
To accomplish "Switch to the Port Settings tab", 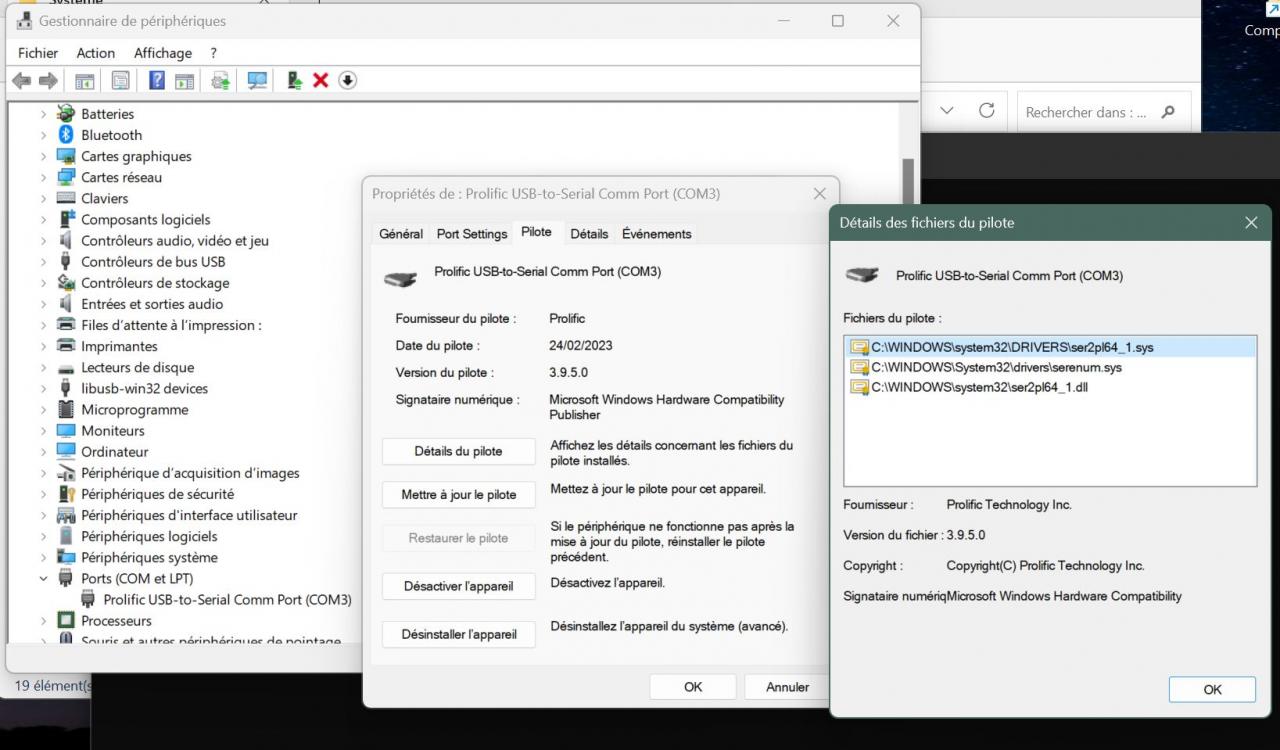I will point(472,234).
